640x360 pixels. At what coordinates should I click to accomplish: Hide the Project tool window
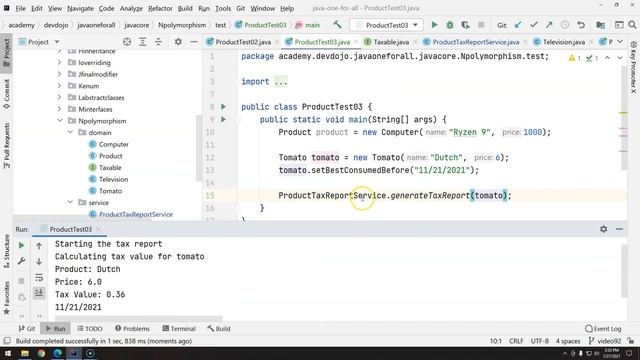click(x=193, y=42)
